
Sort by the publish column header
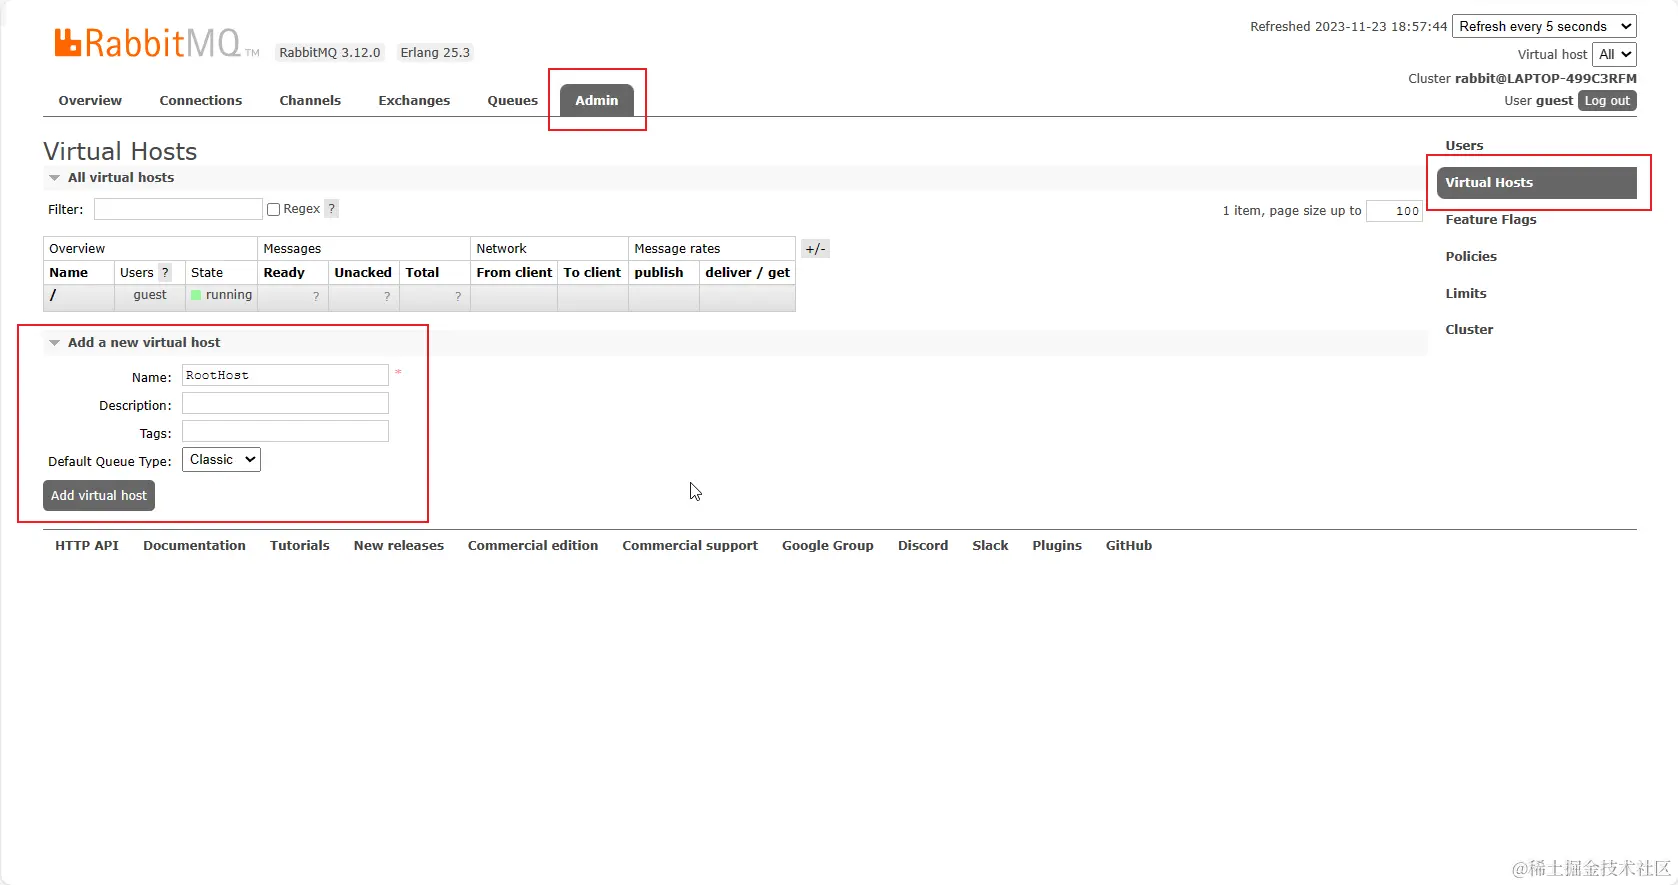659,272
